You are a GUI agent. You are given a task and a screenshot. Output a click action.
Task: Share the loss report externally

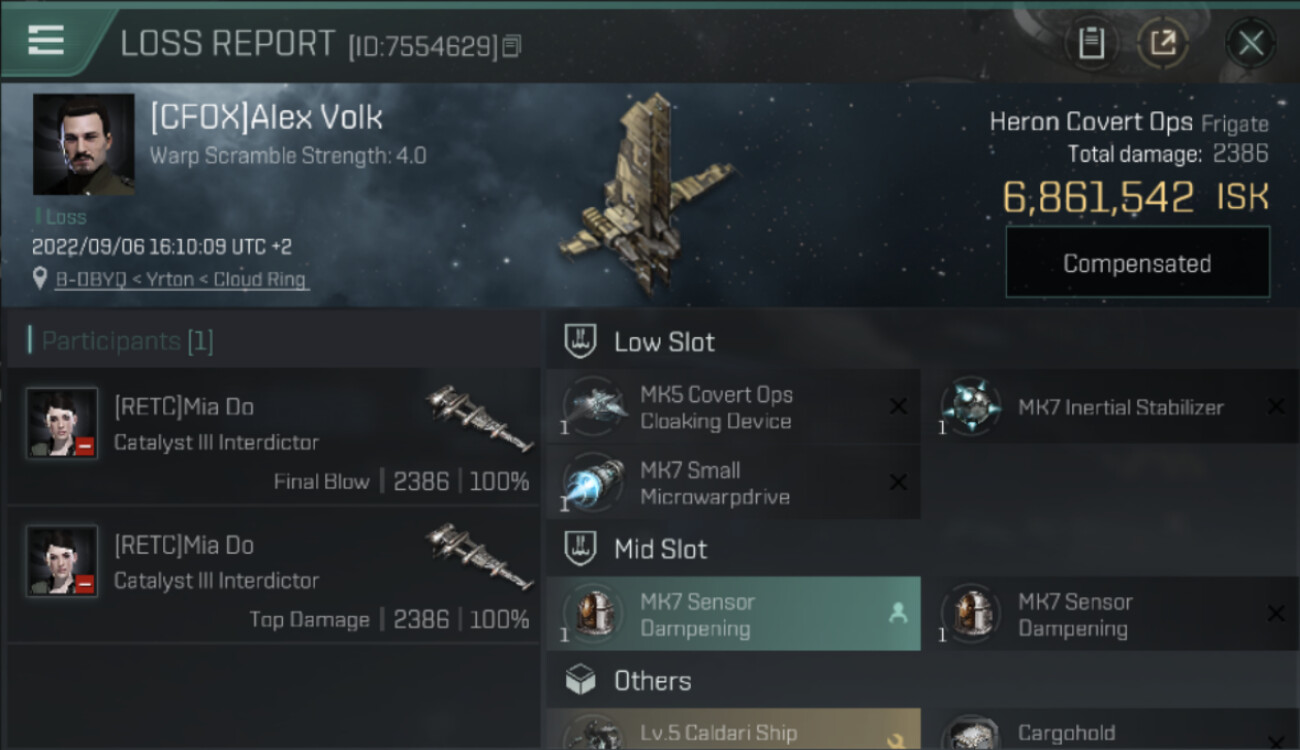coord(1162,43)
